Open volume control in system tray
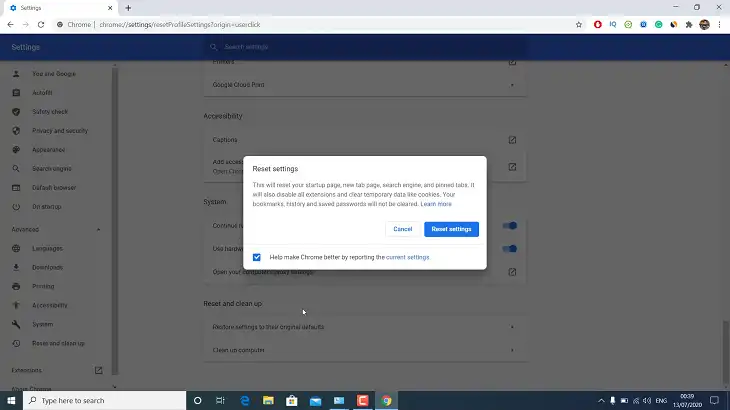Image resolution: width=730 pixels, height=410 pixels. tap(647, 401)
